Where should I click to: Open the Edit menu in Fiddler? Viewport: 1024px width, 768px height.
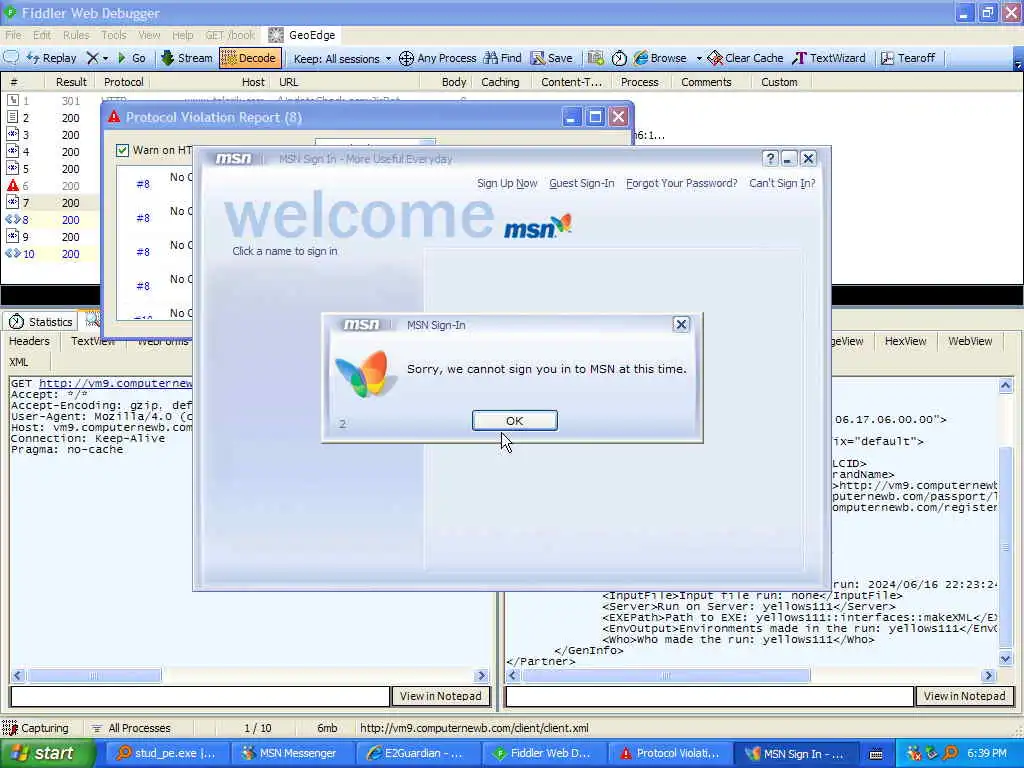pyautogui.click(x=42, y=35)
